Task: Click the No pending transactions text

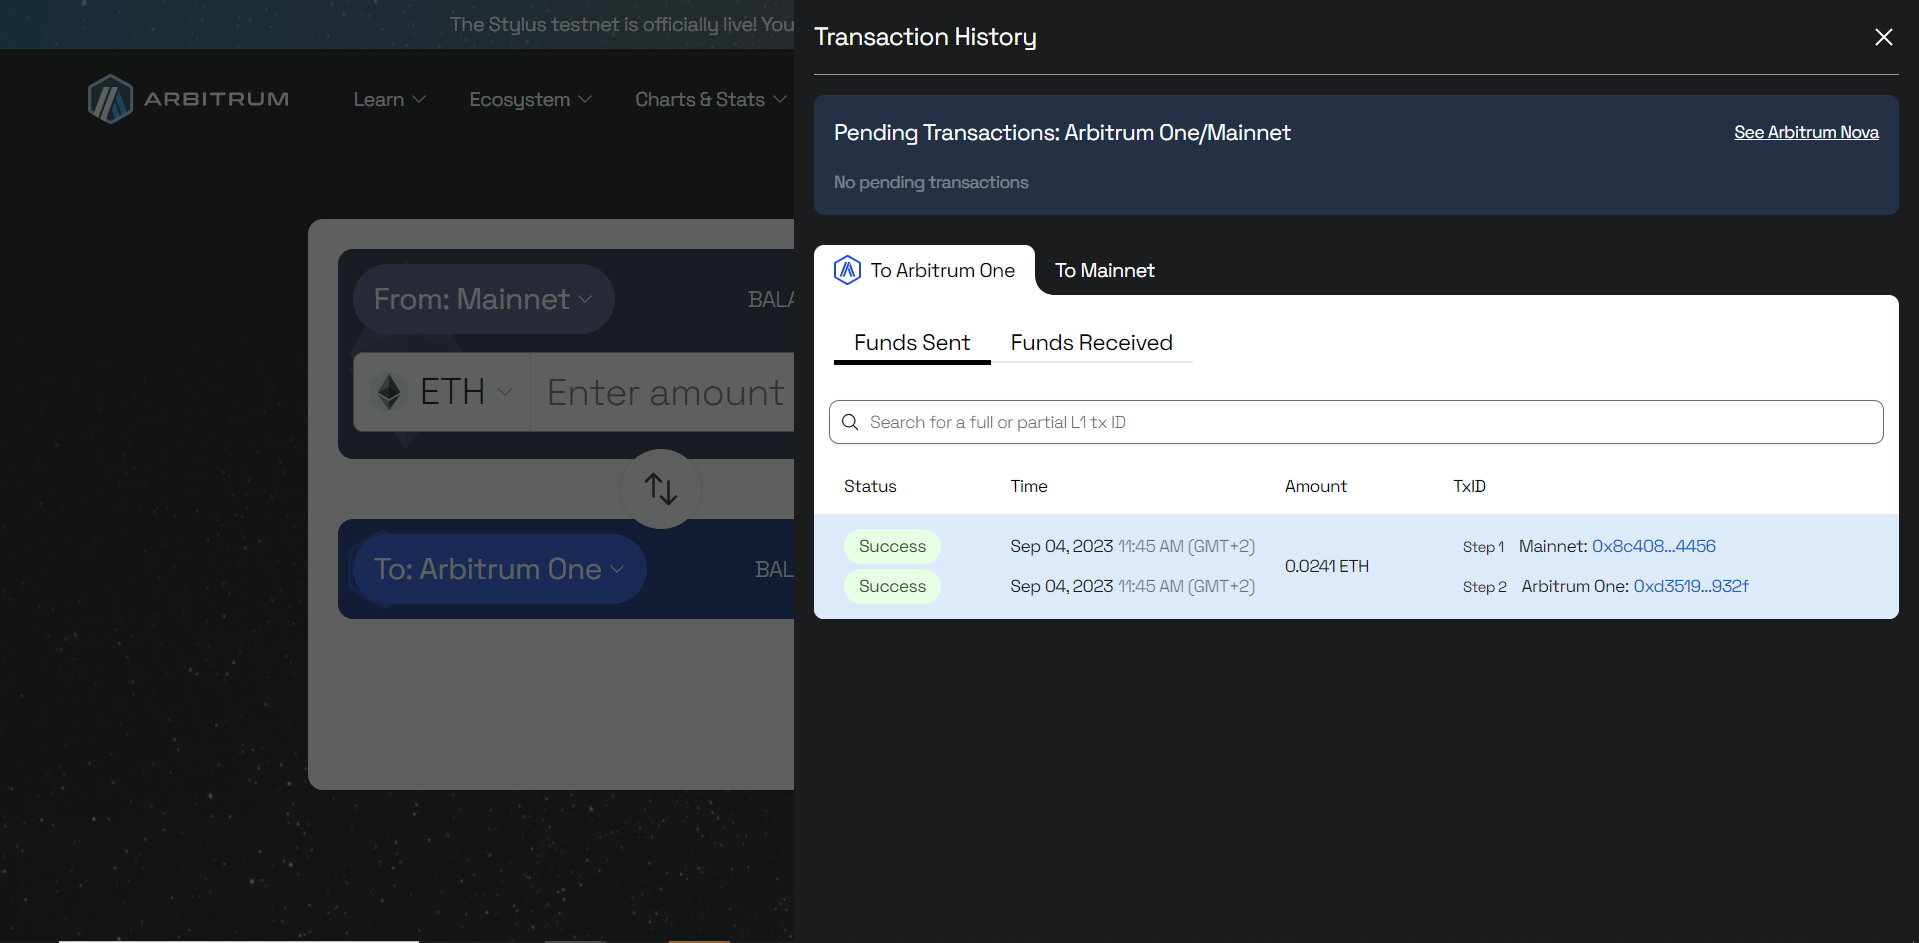Action: [x=931, y=182]
